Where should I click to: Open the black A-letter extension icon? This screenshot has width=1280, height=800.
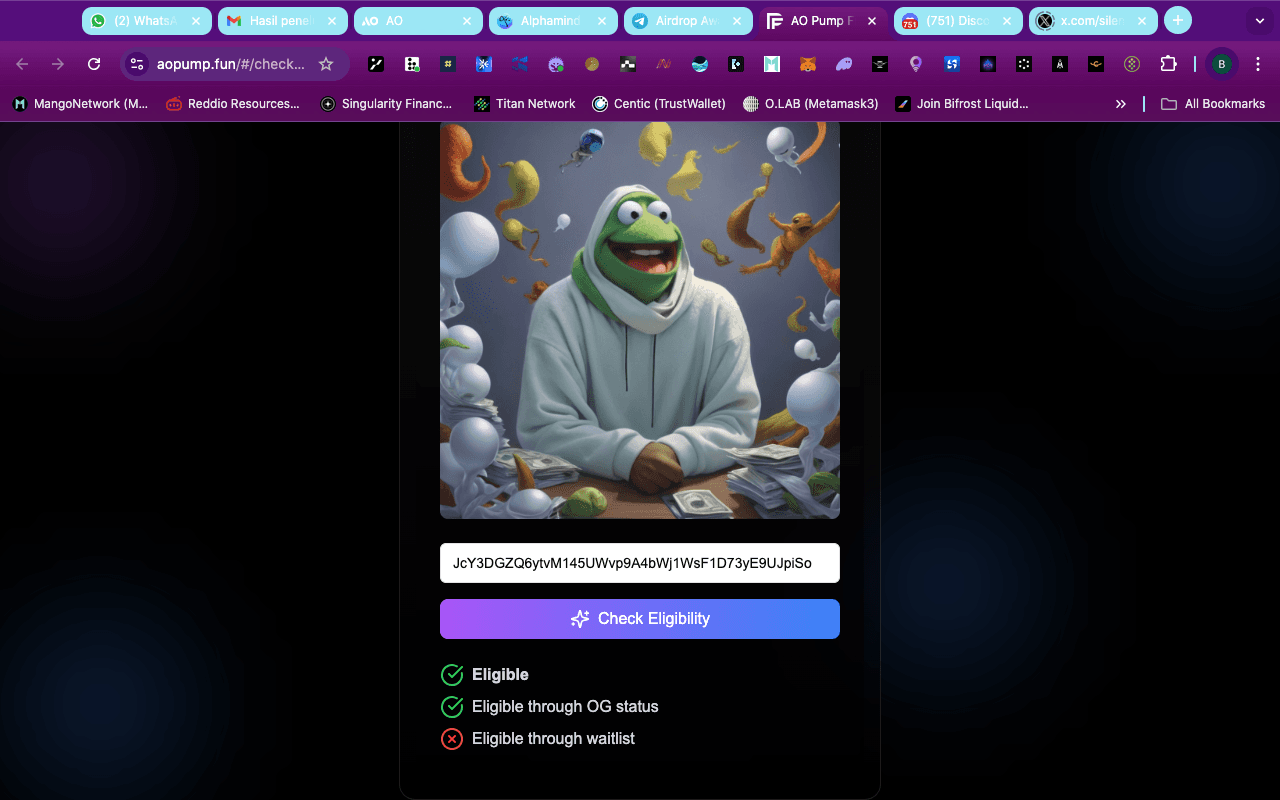point(1060,64)
